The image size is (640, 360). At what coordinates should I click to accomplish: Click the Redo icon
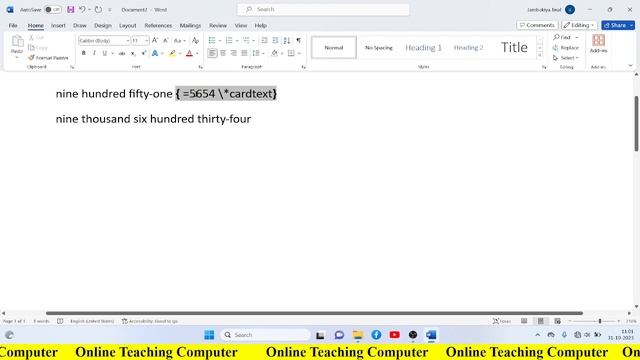98,9
